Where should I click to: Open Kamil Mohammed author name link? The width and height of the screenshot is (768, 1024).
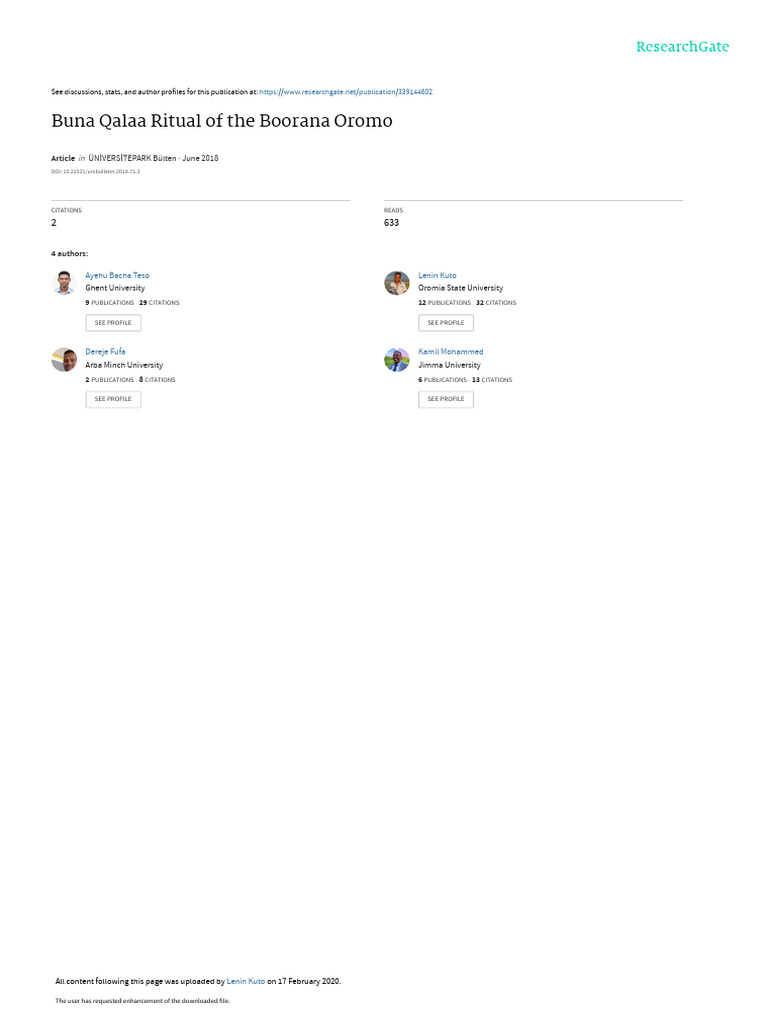pyautogui.click(x=451, y=351)
